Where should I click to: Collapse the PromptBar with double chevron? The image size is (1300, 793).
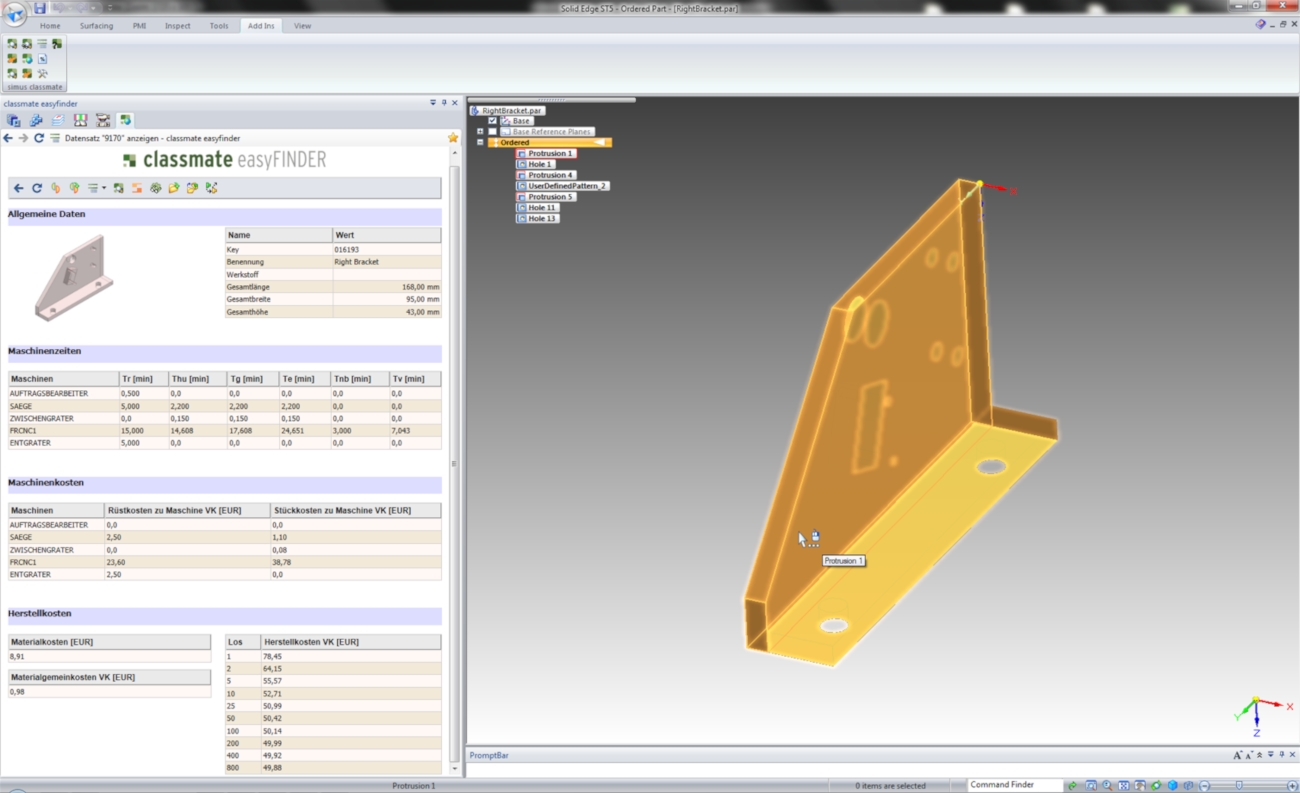tap(1260, 755)
